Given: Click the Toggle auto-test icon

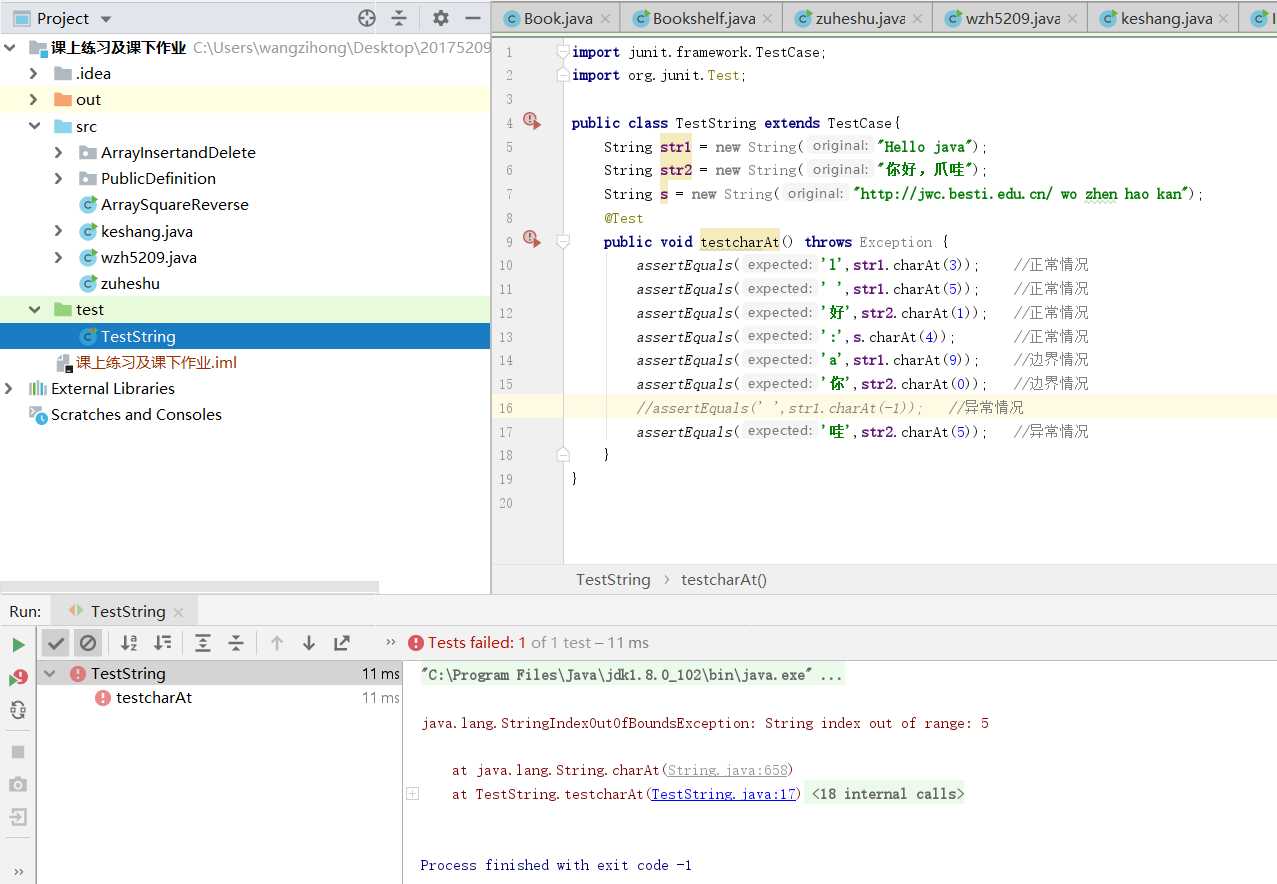Looking at the screenshot, I should [x=18, y=711].
